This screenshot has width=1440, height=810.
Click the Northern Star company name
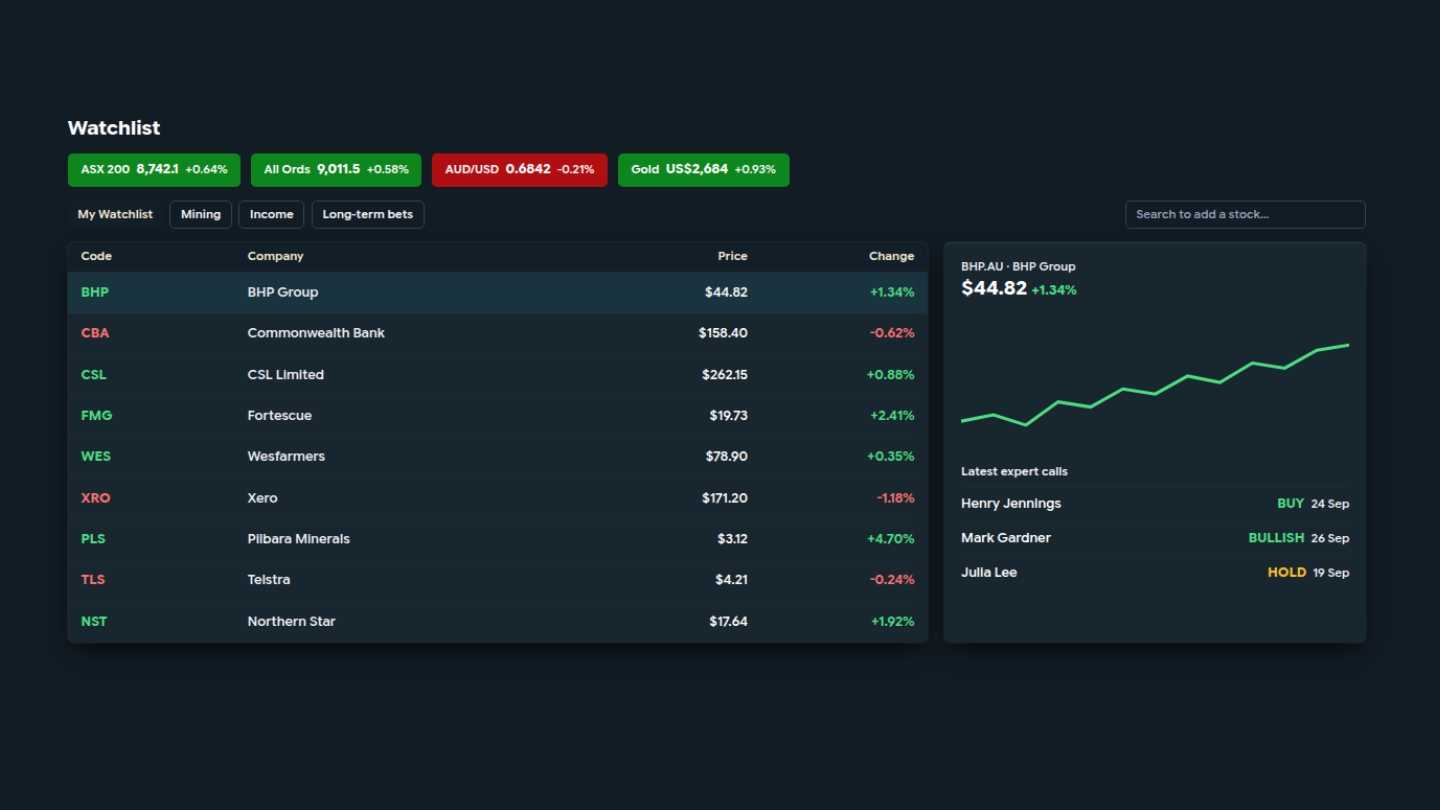point(292,621)
